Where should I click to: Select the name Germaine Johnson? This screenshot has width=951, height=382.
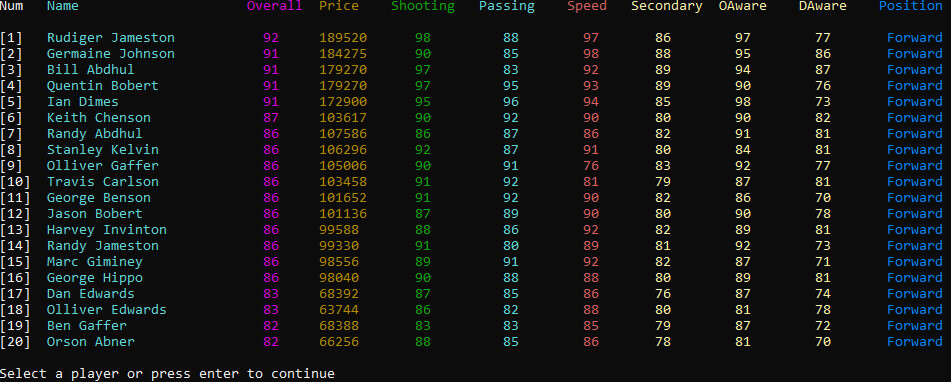(x=110, y=53)
